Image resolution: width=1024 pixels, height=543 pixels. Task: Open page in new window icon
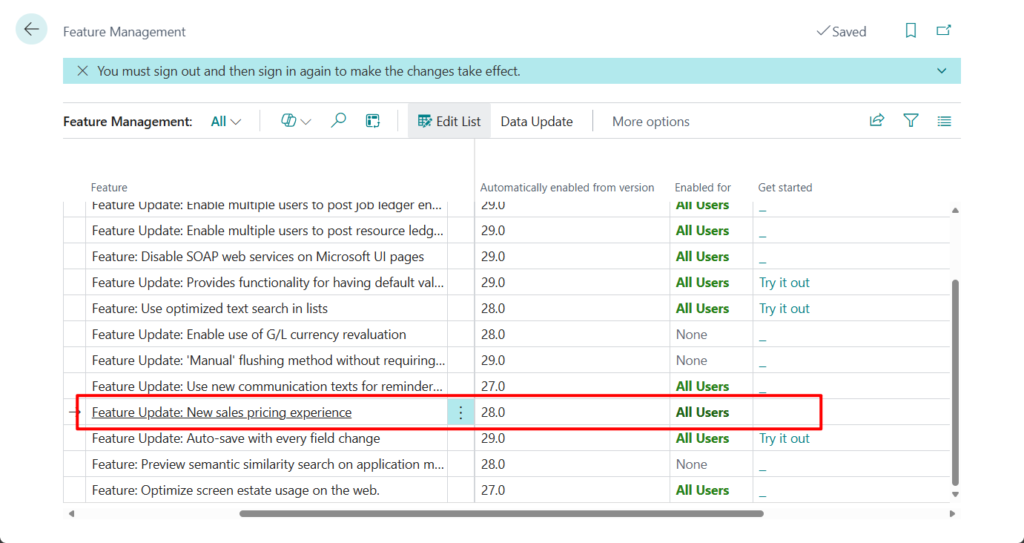click(943, 31)
